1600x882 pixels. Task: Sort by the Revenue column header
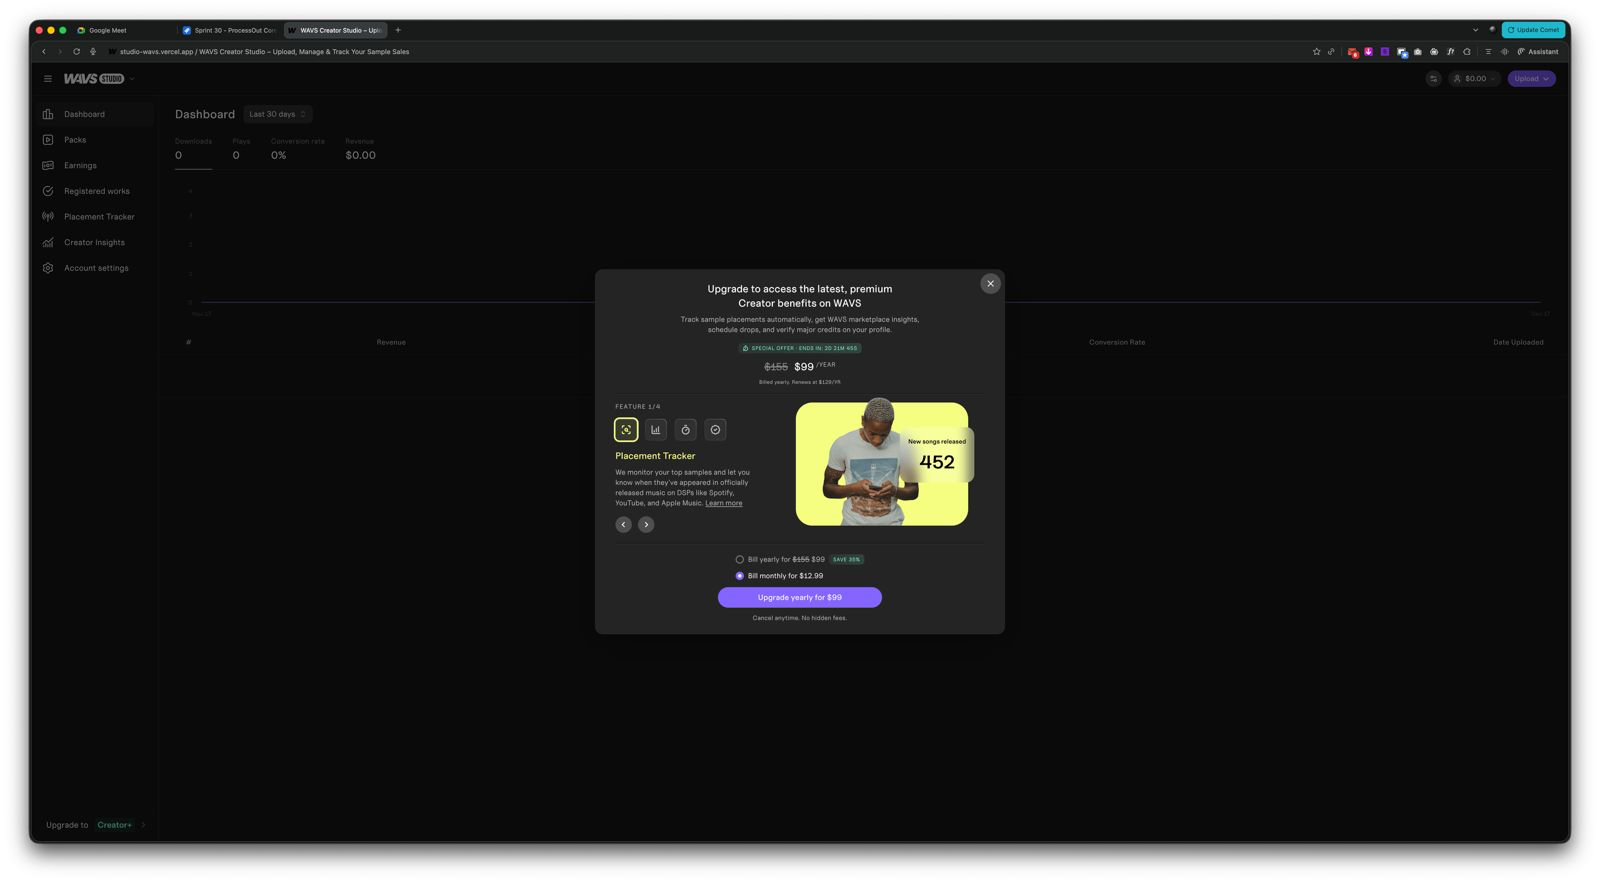391,342
